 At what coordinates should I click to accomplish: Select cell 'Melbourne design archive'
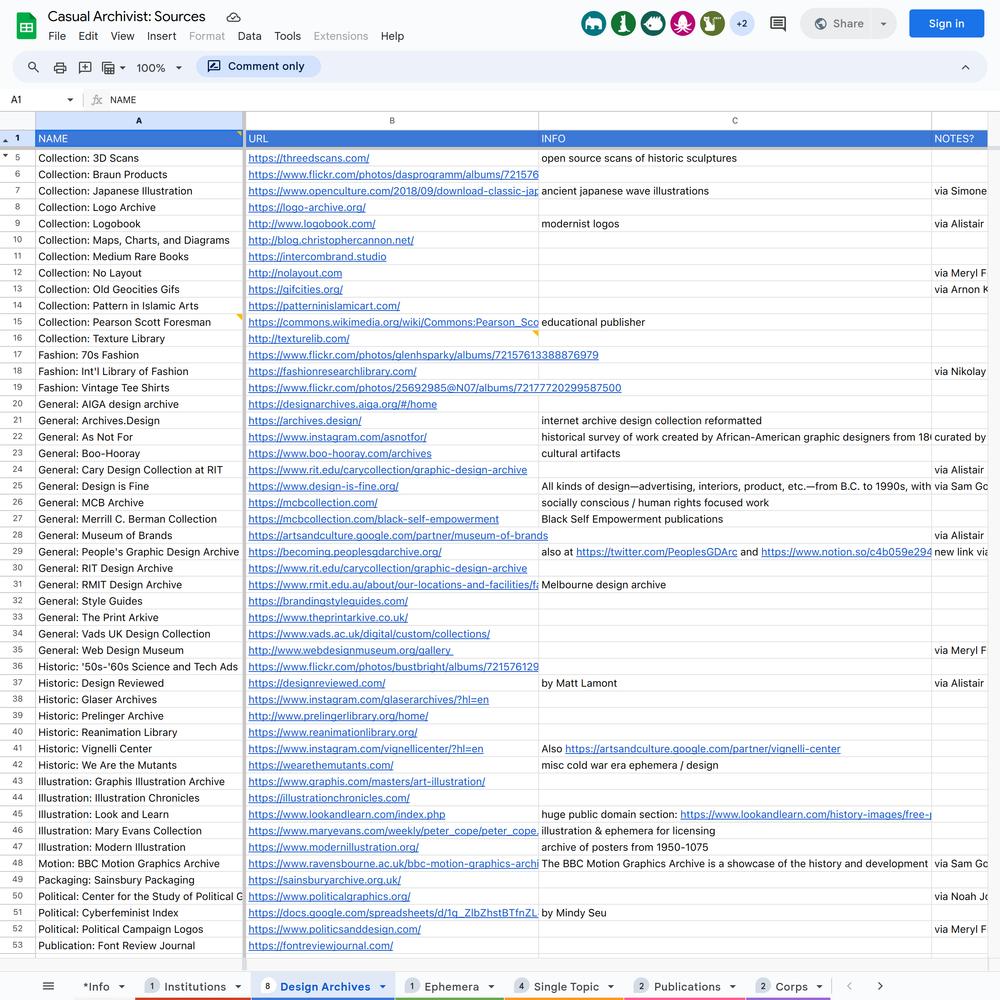pos(735,585)
